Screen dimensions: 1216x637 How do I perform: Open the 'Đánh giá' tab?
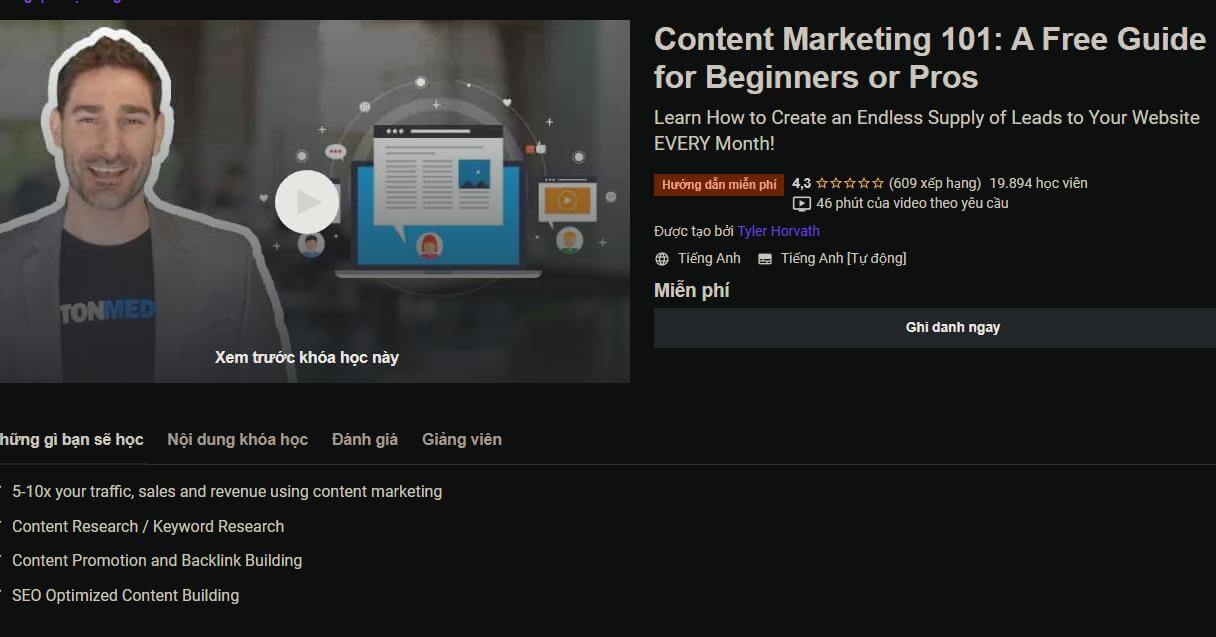[365, 439]
